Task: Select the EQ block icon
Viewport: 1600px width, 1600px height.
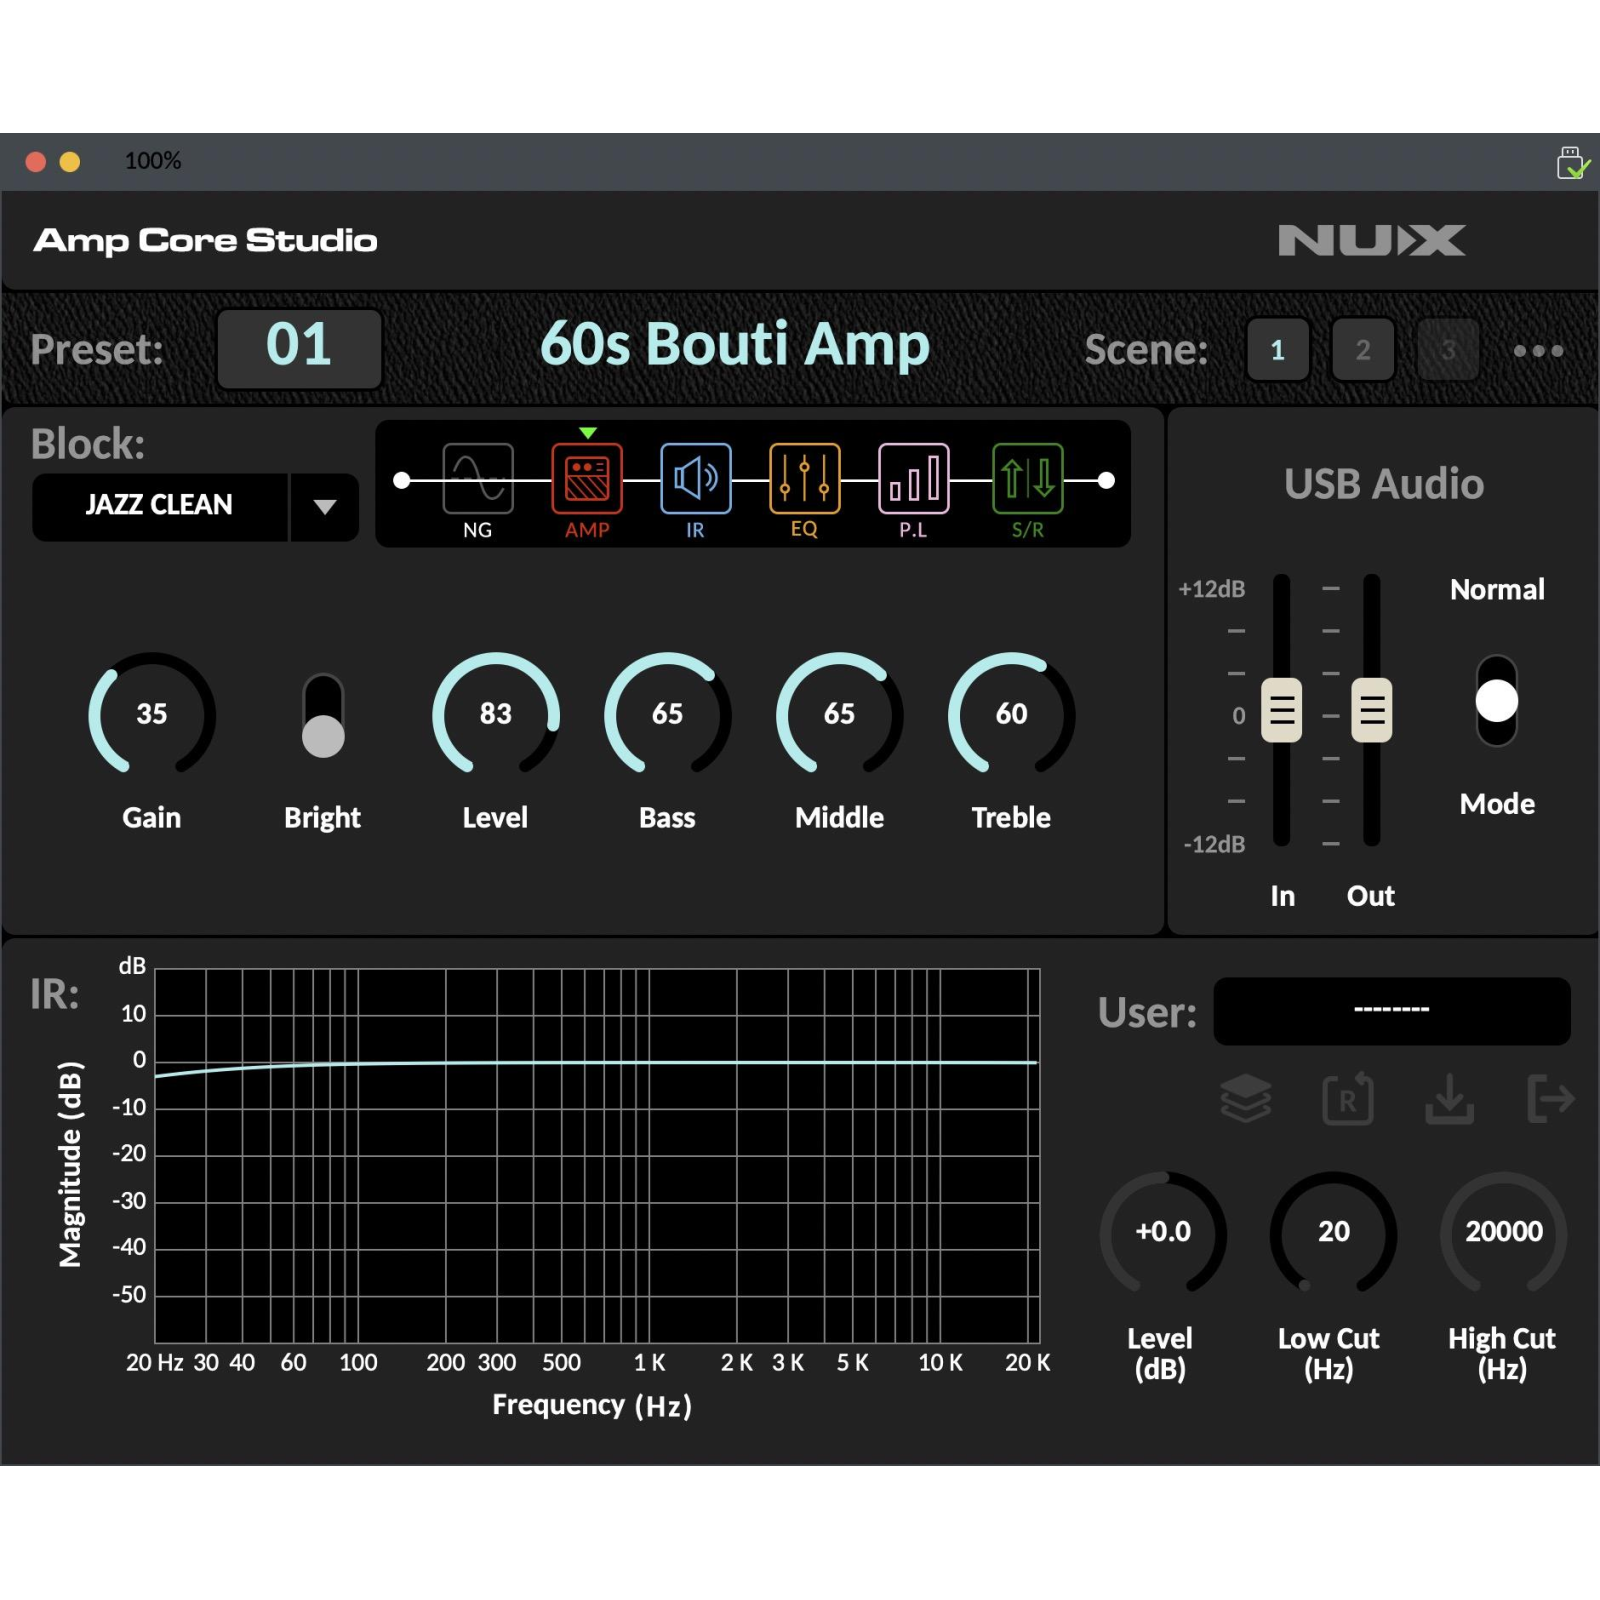Action: pos(804,479)
